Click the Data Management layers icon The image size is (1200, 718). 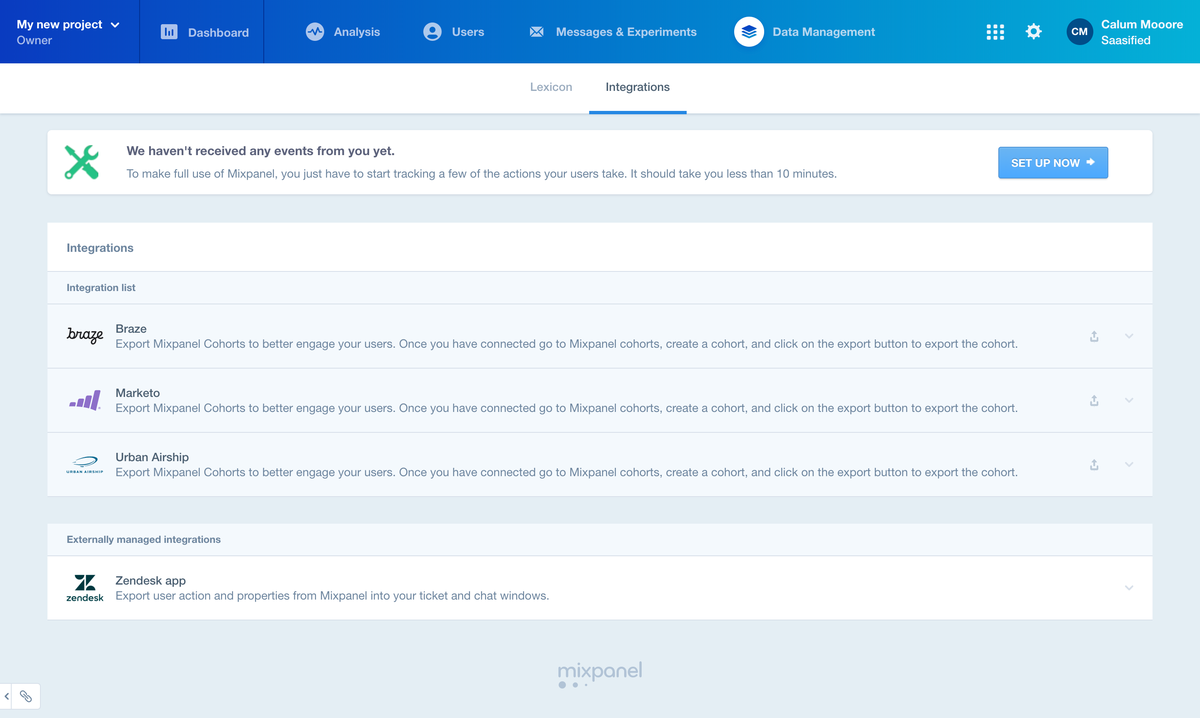(749, 32)
